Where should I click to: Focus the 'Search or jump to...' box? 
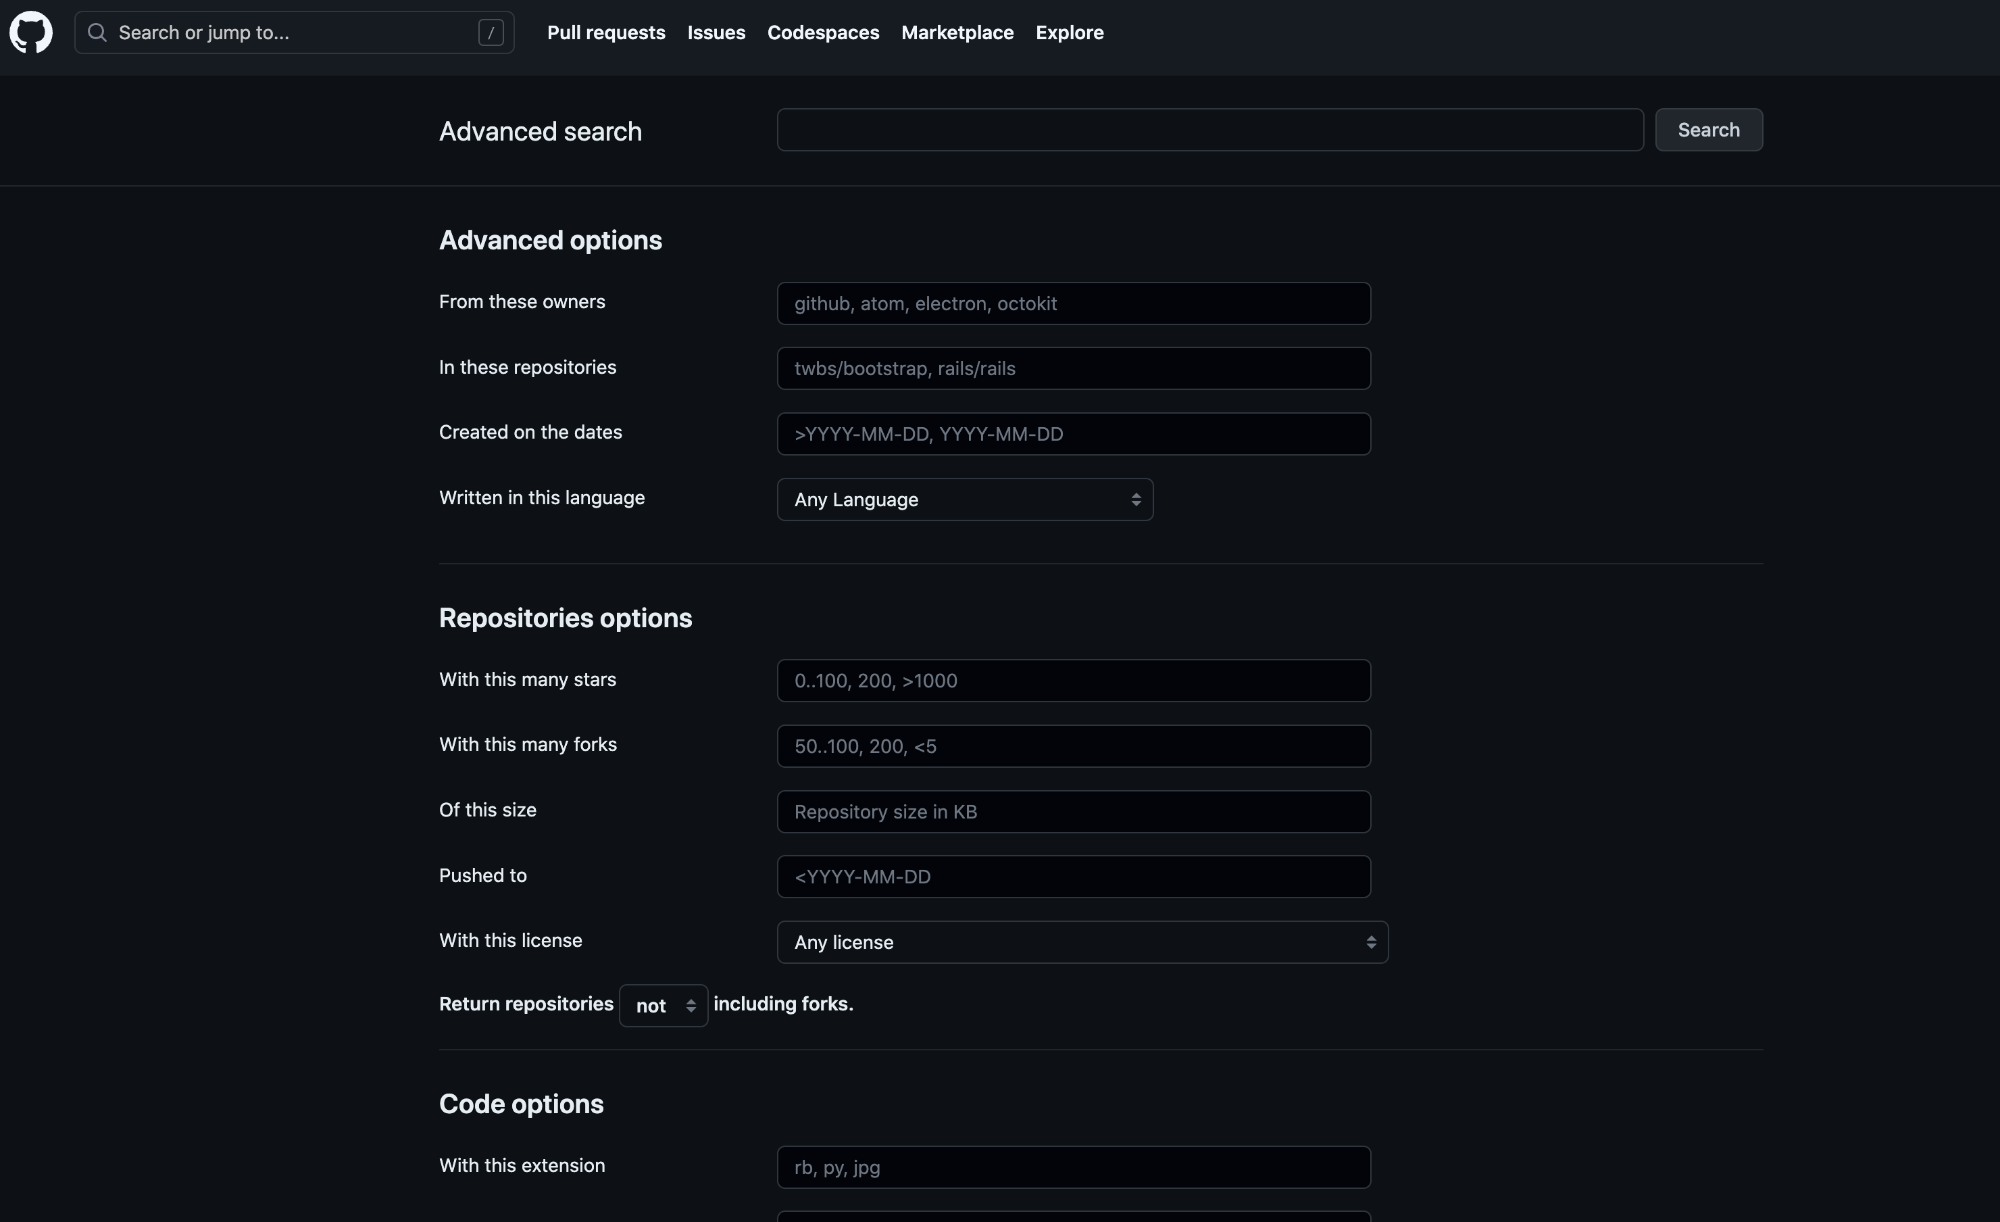[294, 33]
